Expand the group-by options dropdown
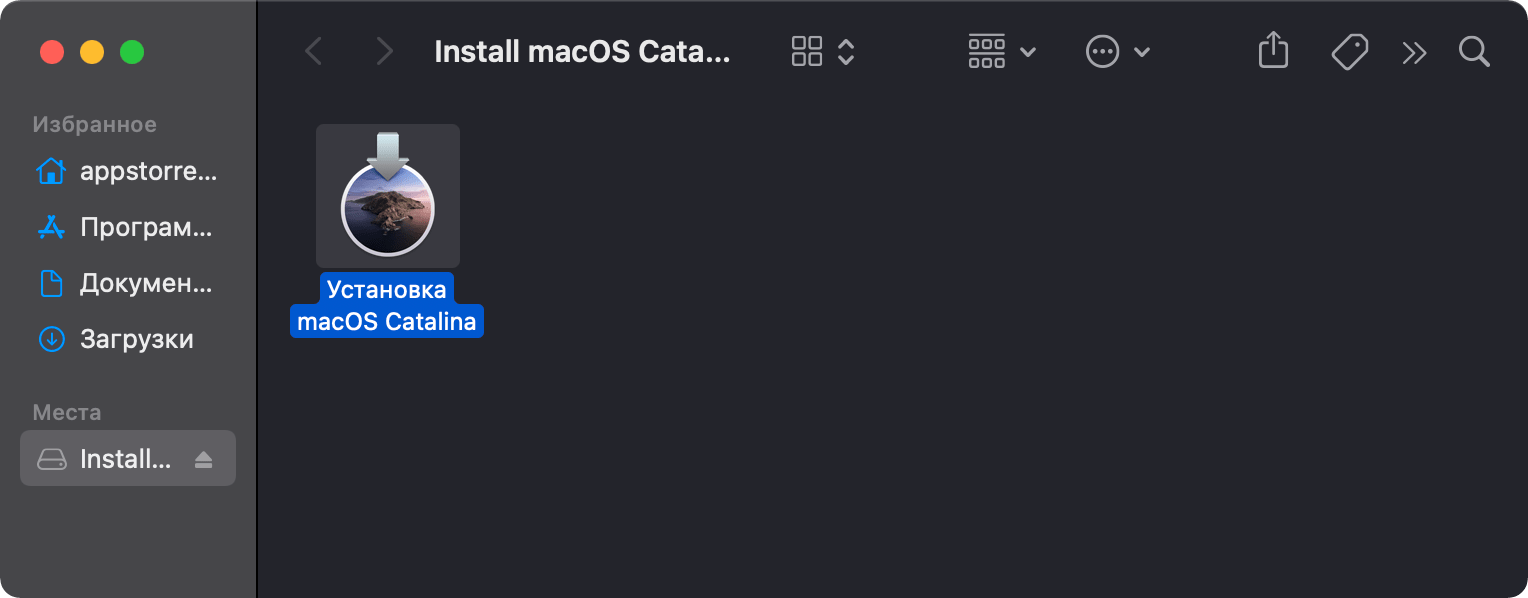This screenshot has width=1528, height=598. click(1002, 51)
